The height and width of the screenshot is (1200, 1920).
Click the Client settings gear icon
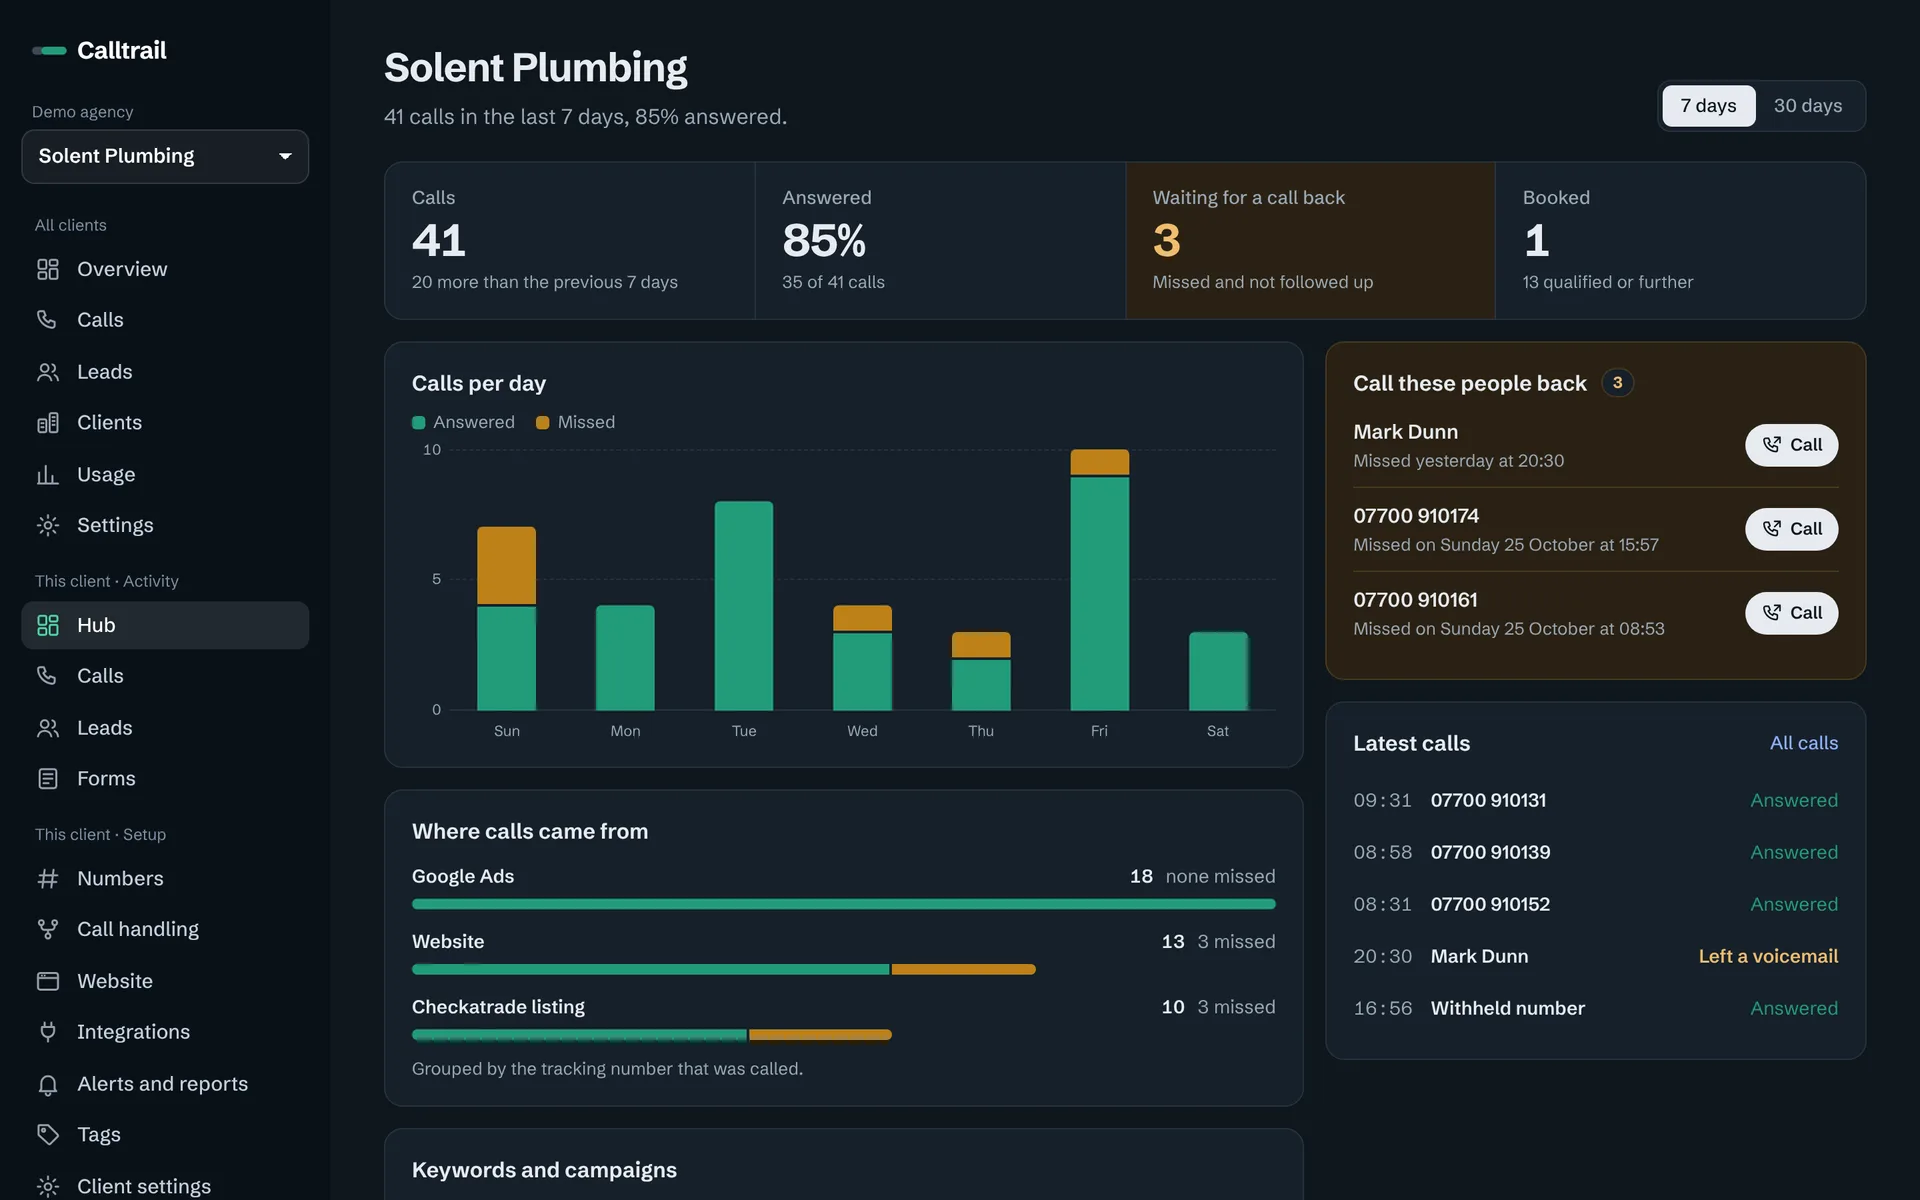pyautogui.click(x=48, y=1187)
